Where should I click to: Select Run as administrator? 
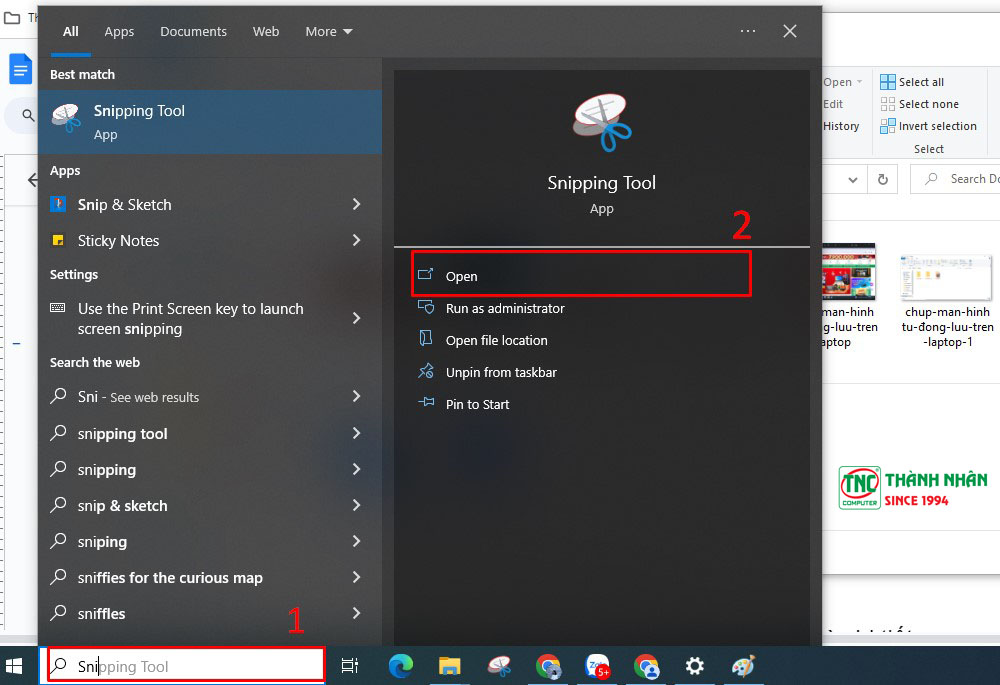(504, 308)
